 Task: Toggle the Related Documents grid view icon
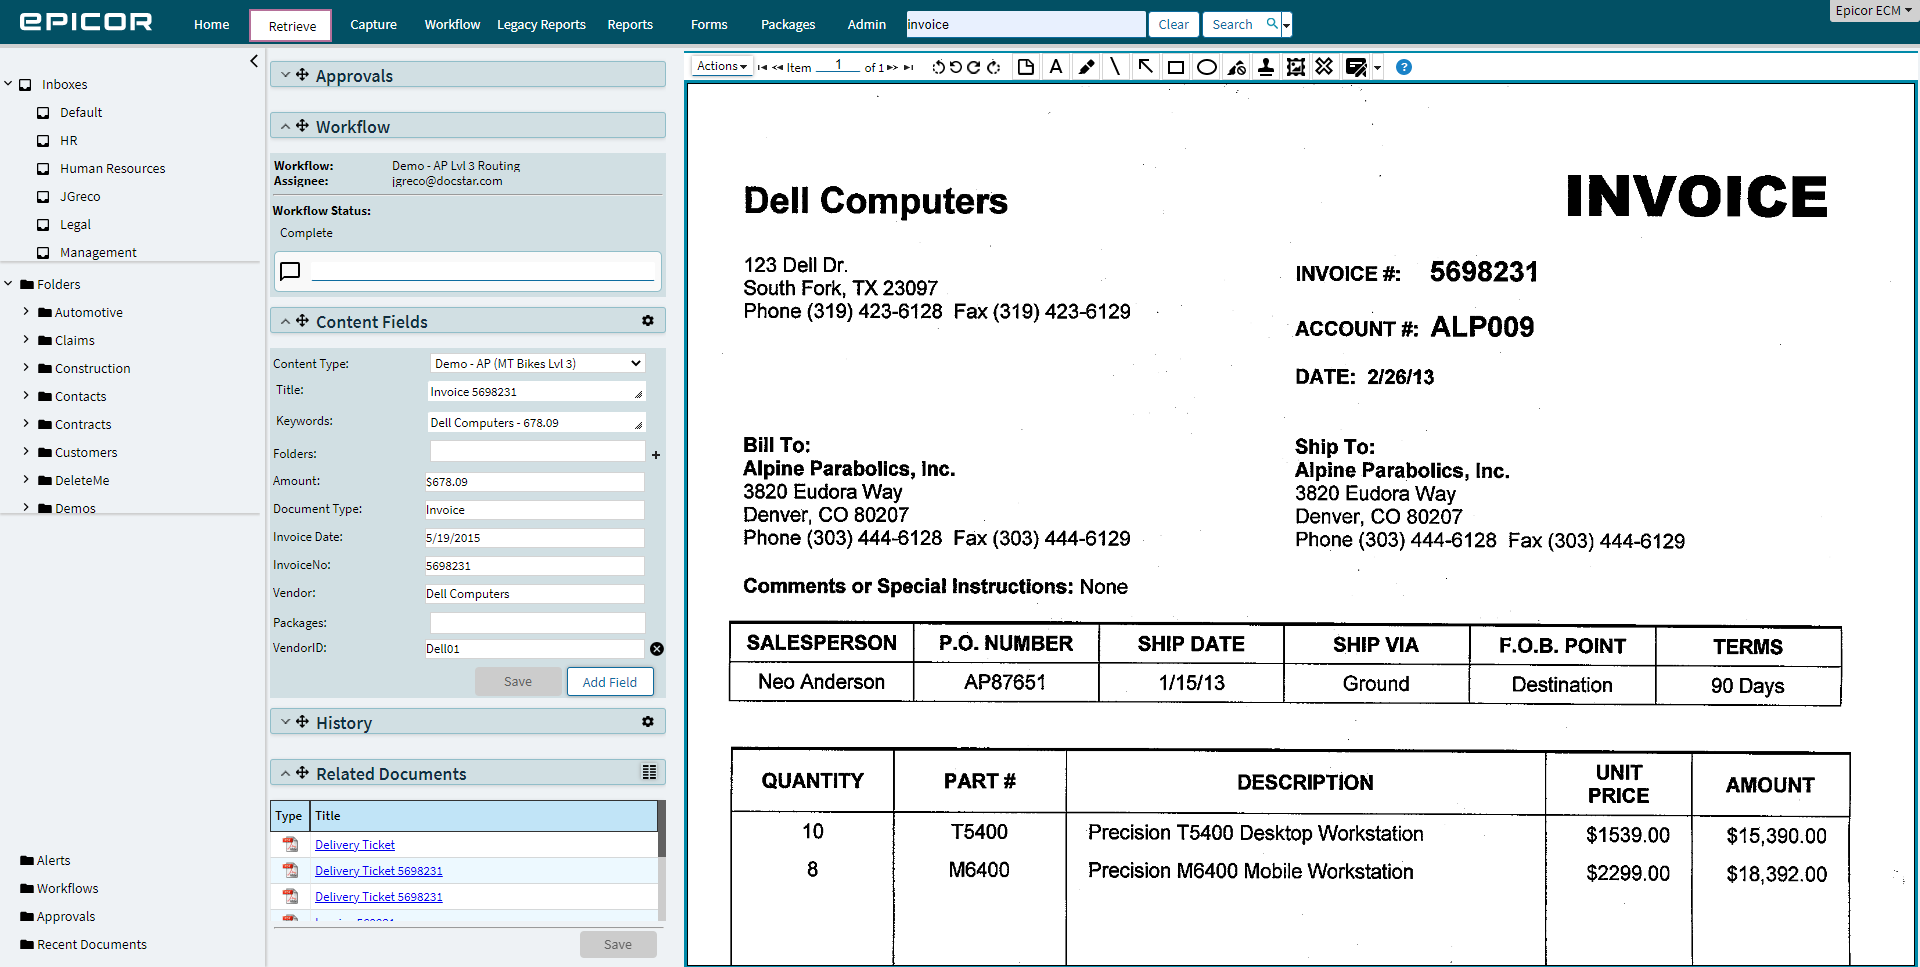649,772
